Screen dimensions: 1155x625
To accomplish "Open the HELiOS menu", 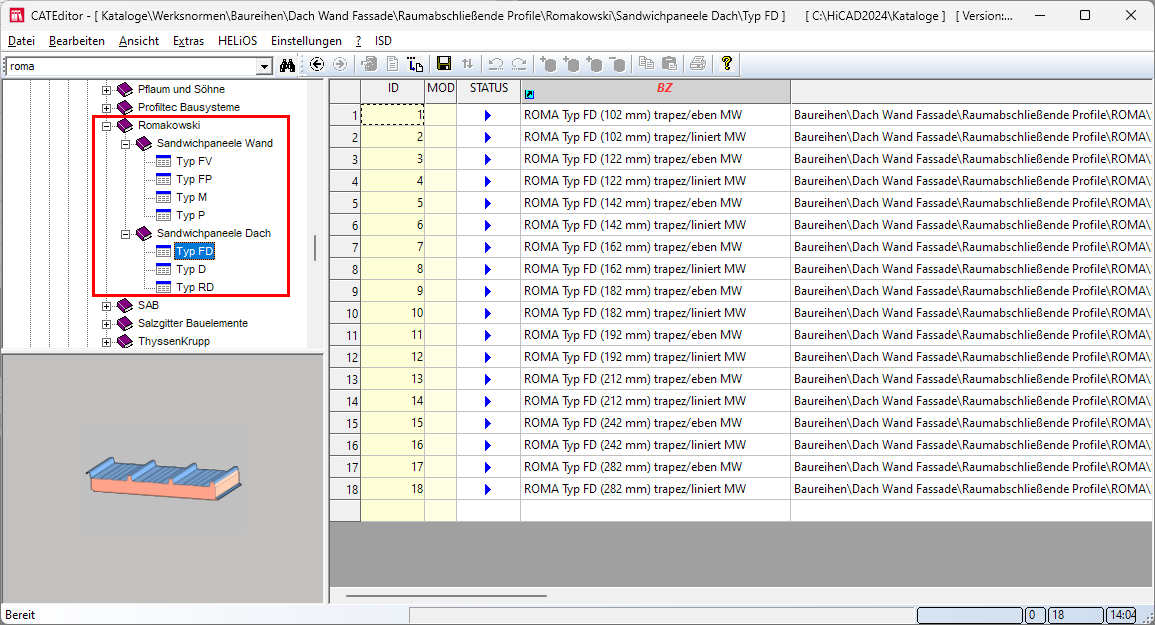I will (x=237, y=41).
